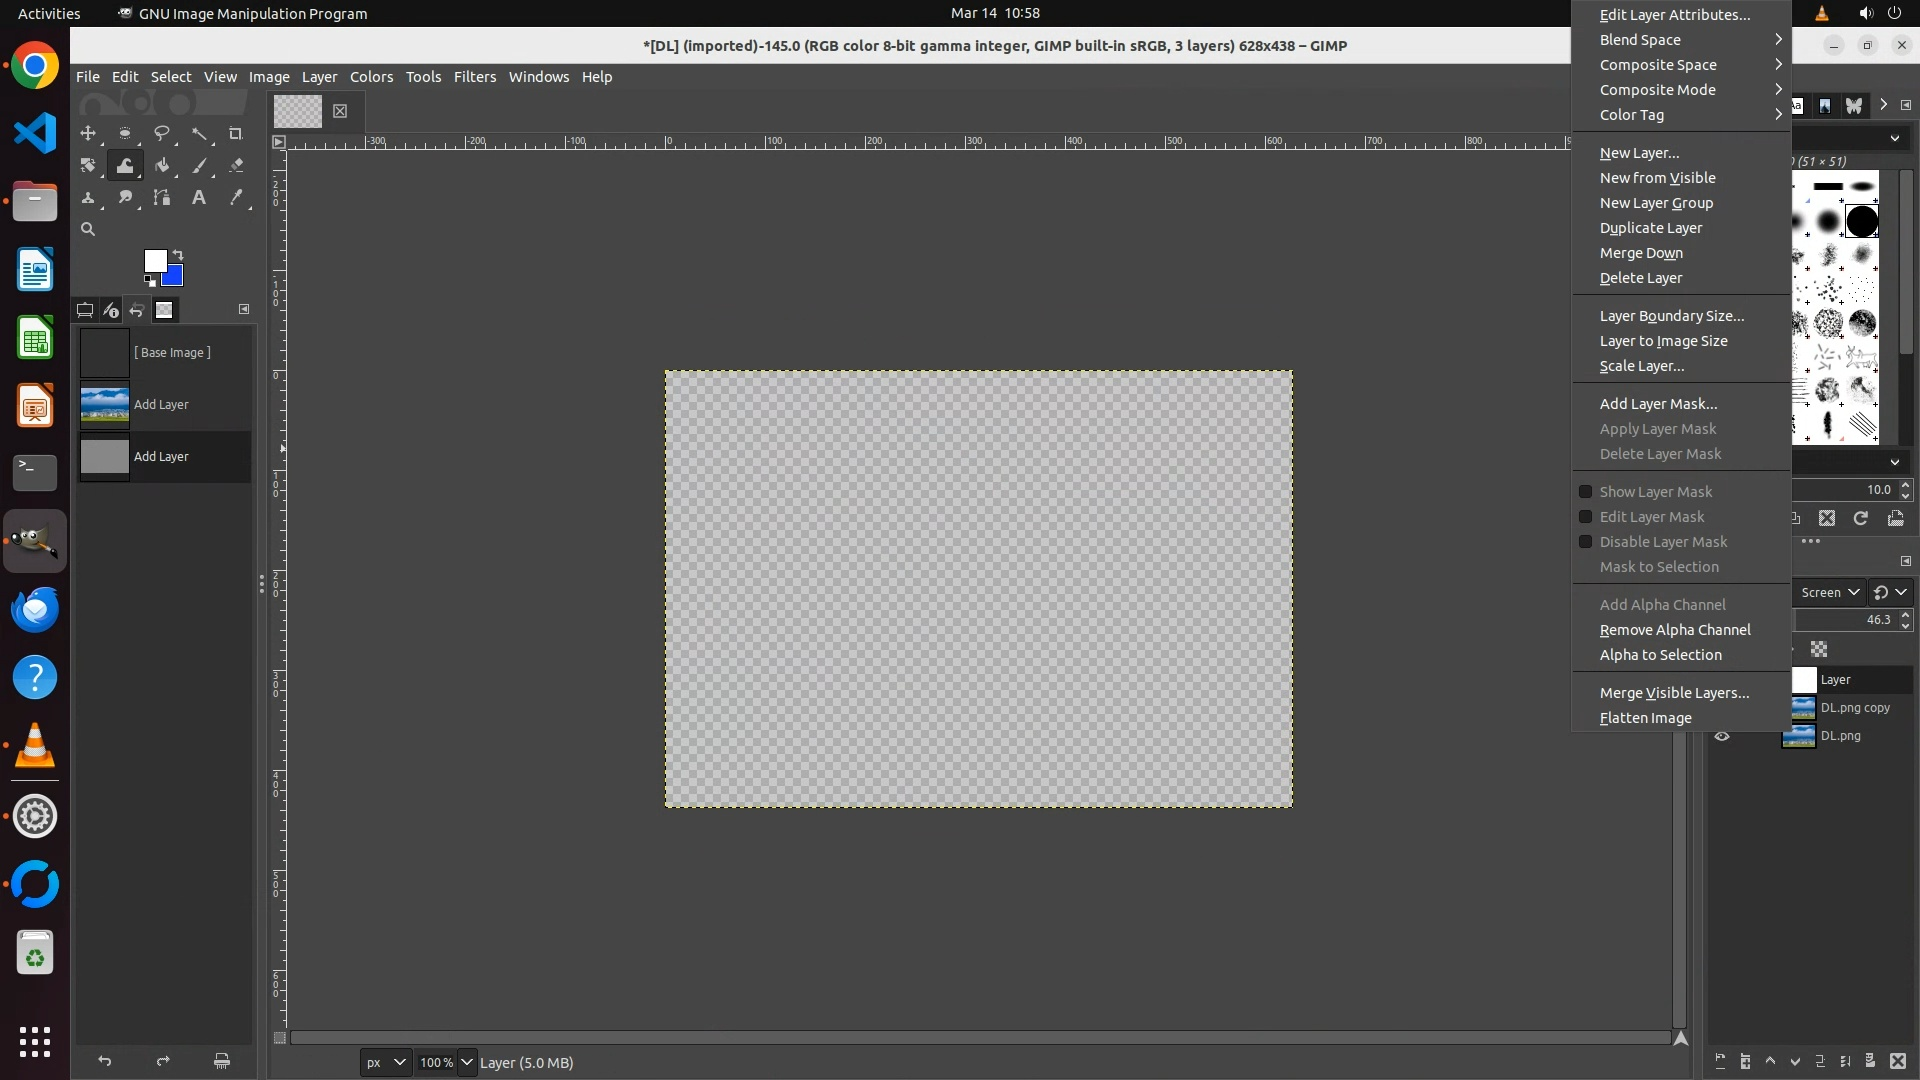Select the Zoom magnifier tool
The height and width of the screenshot is (1080, 1920).
tap(88, 229)
